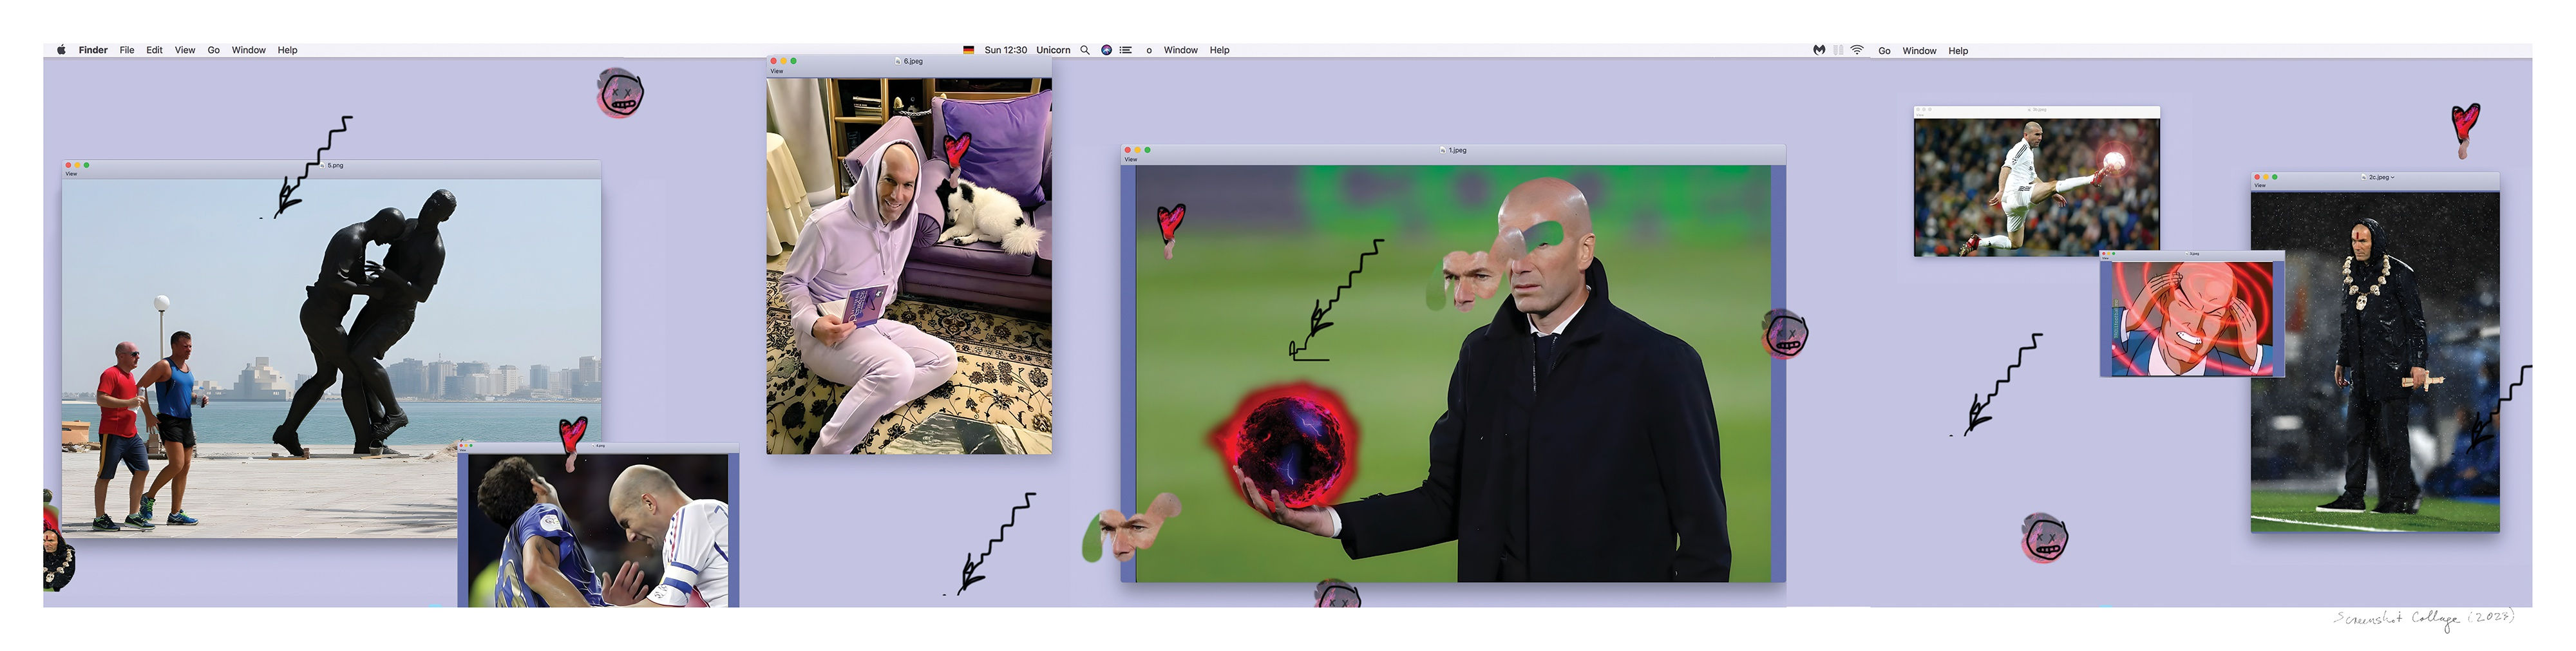Open the Unicorn user menu
Image resolution: width=2576 pixels, height=651 pixels.
[x=1052, y=50]
